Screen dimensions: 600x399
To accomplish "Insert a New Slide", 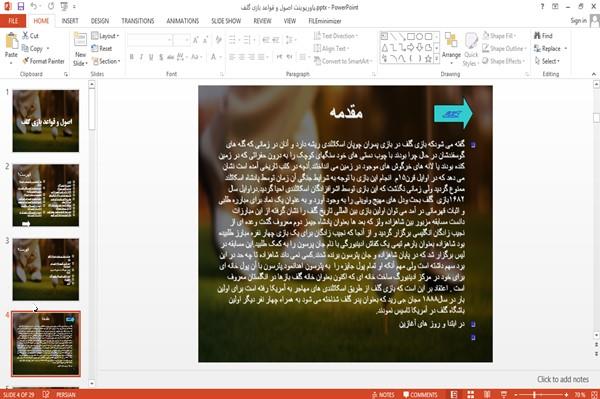I will pyautogui.click(x=80, y=49).
